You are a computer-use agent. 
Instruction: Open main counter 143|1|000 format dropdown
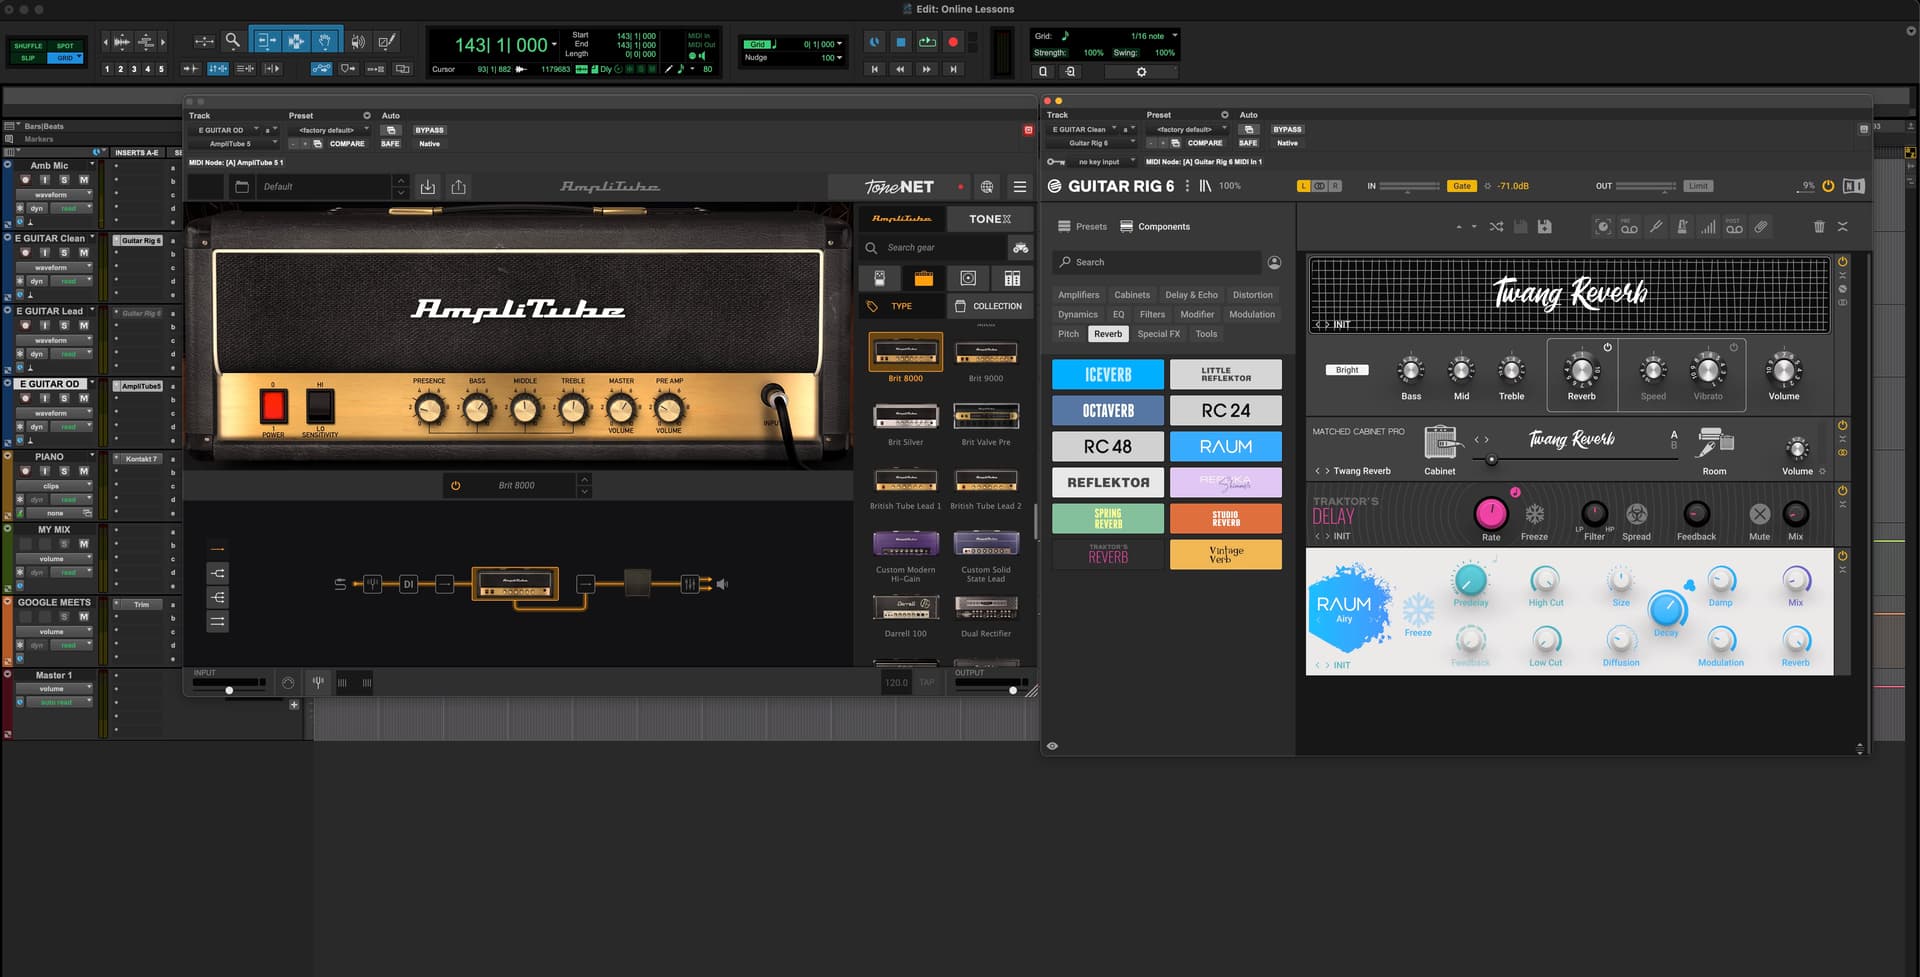tap(554, 44)
